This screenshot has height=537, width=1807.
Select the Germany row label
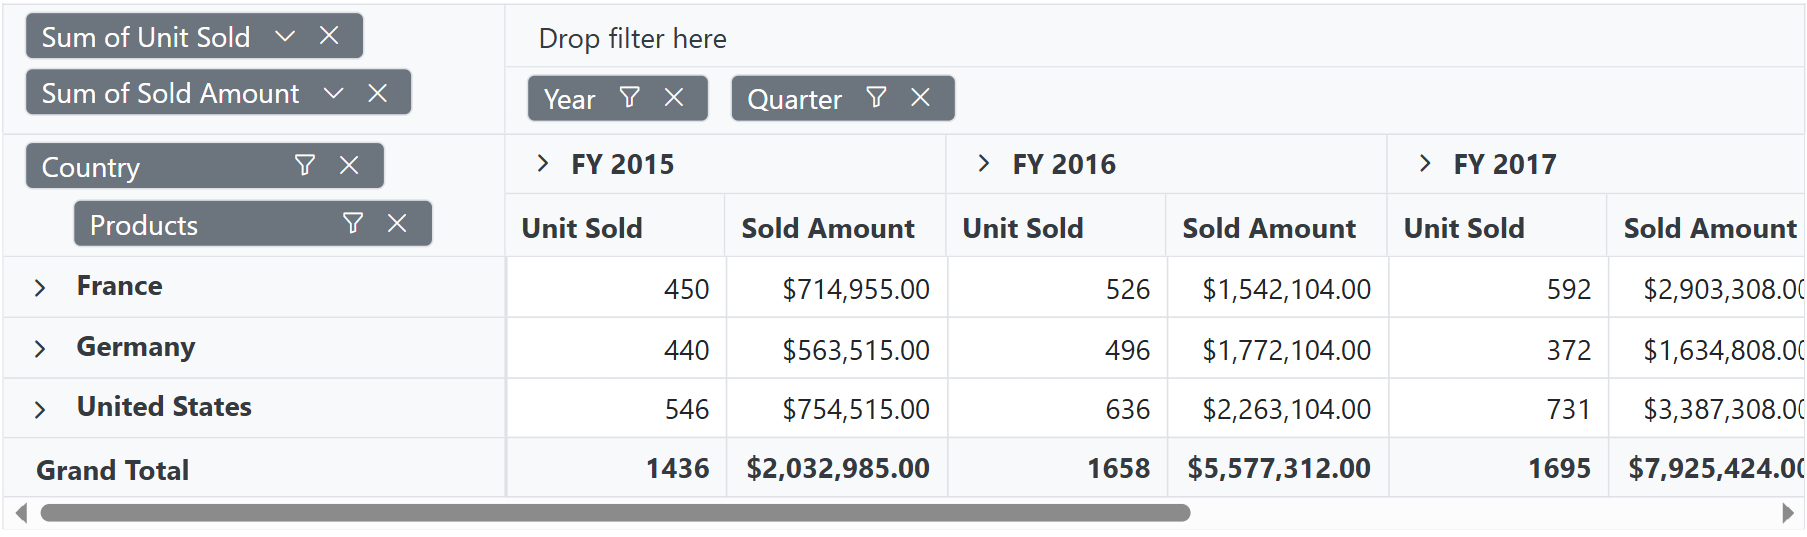click(136, 347)
